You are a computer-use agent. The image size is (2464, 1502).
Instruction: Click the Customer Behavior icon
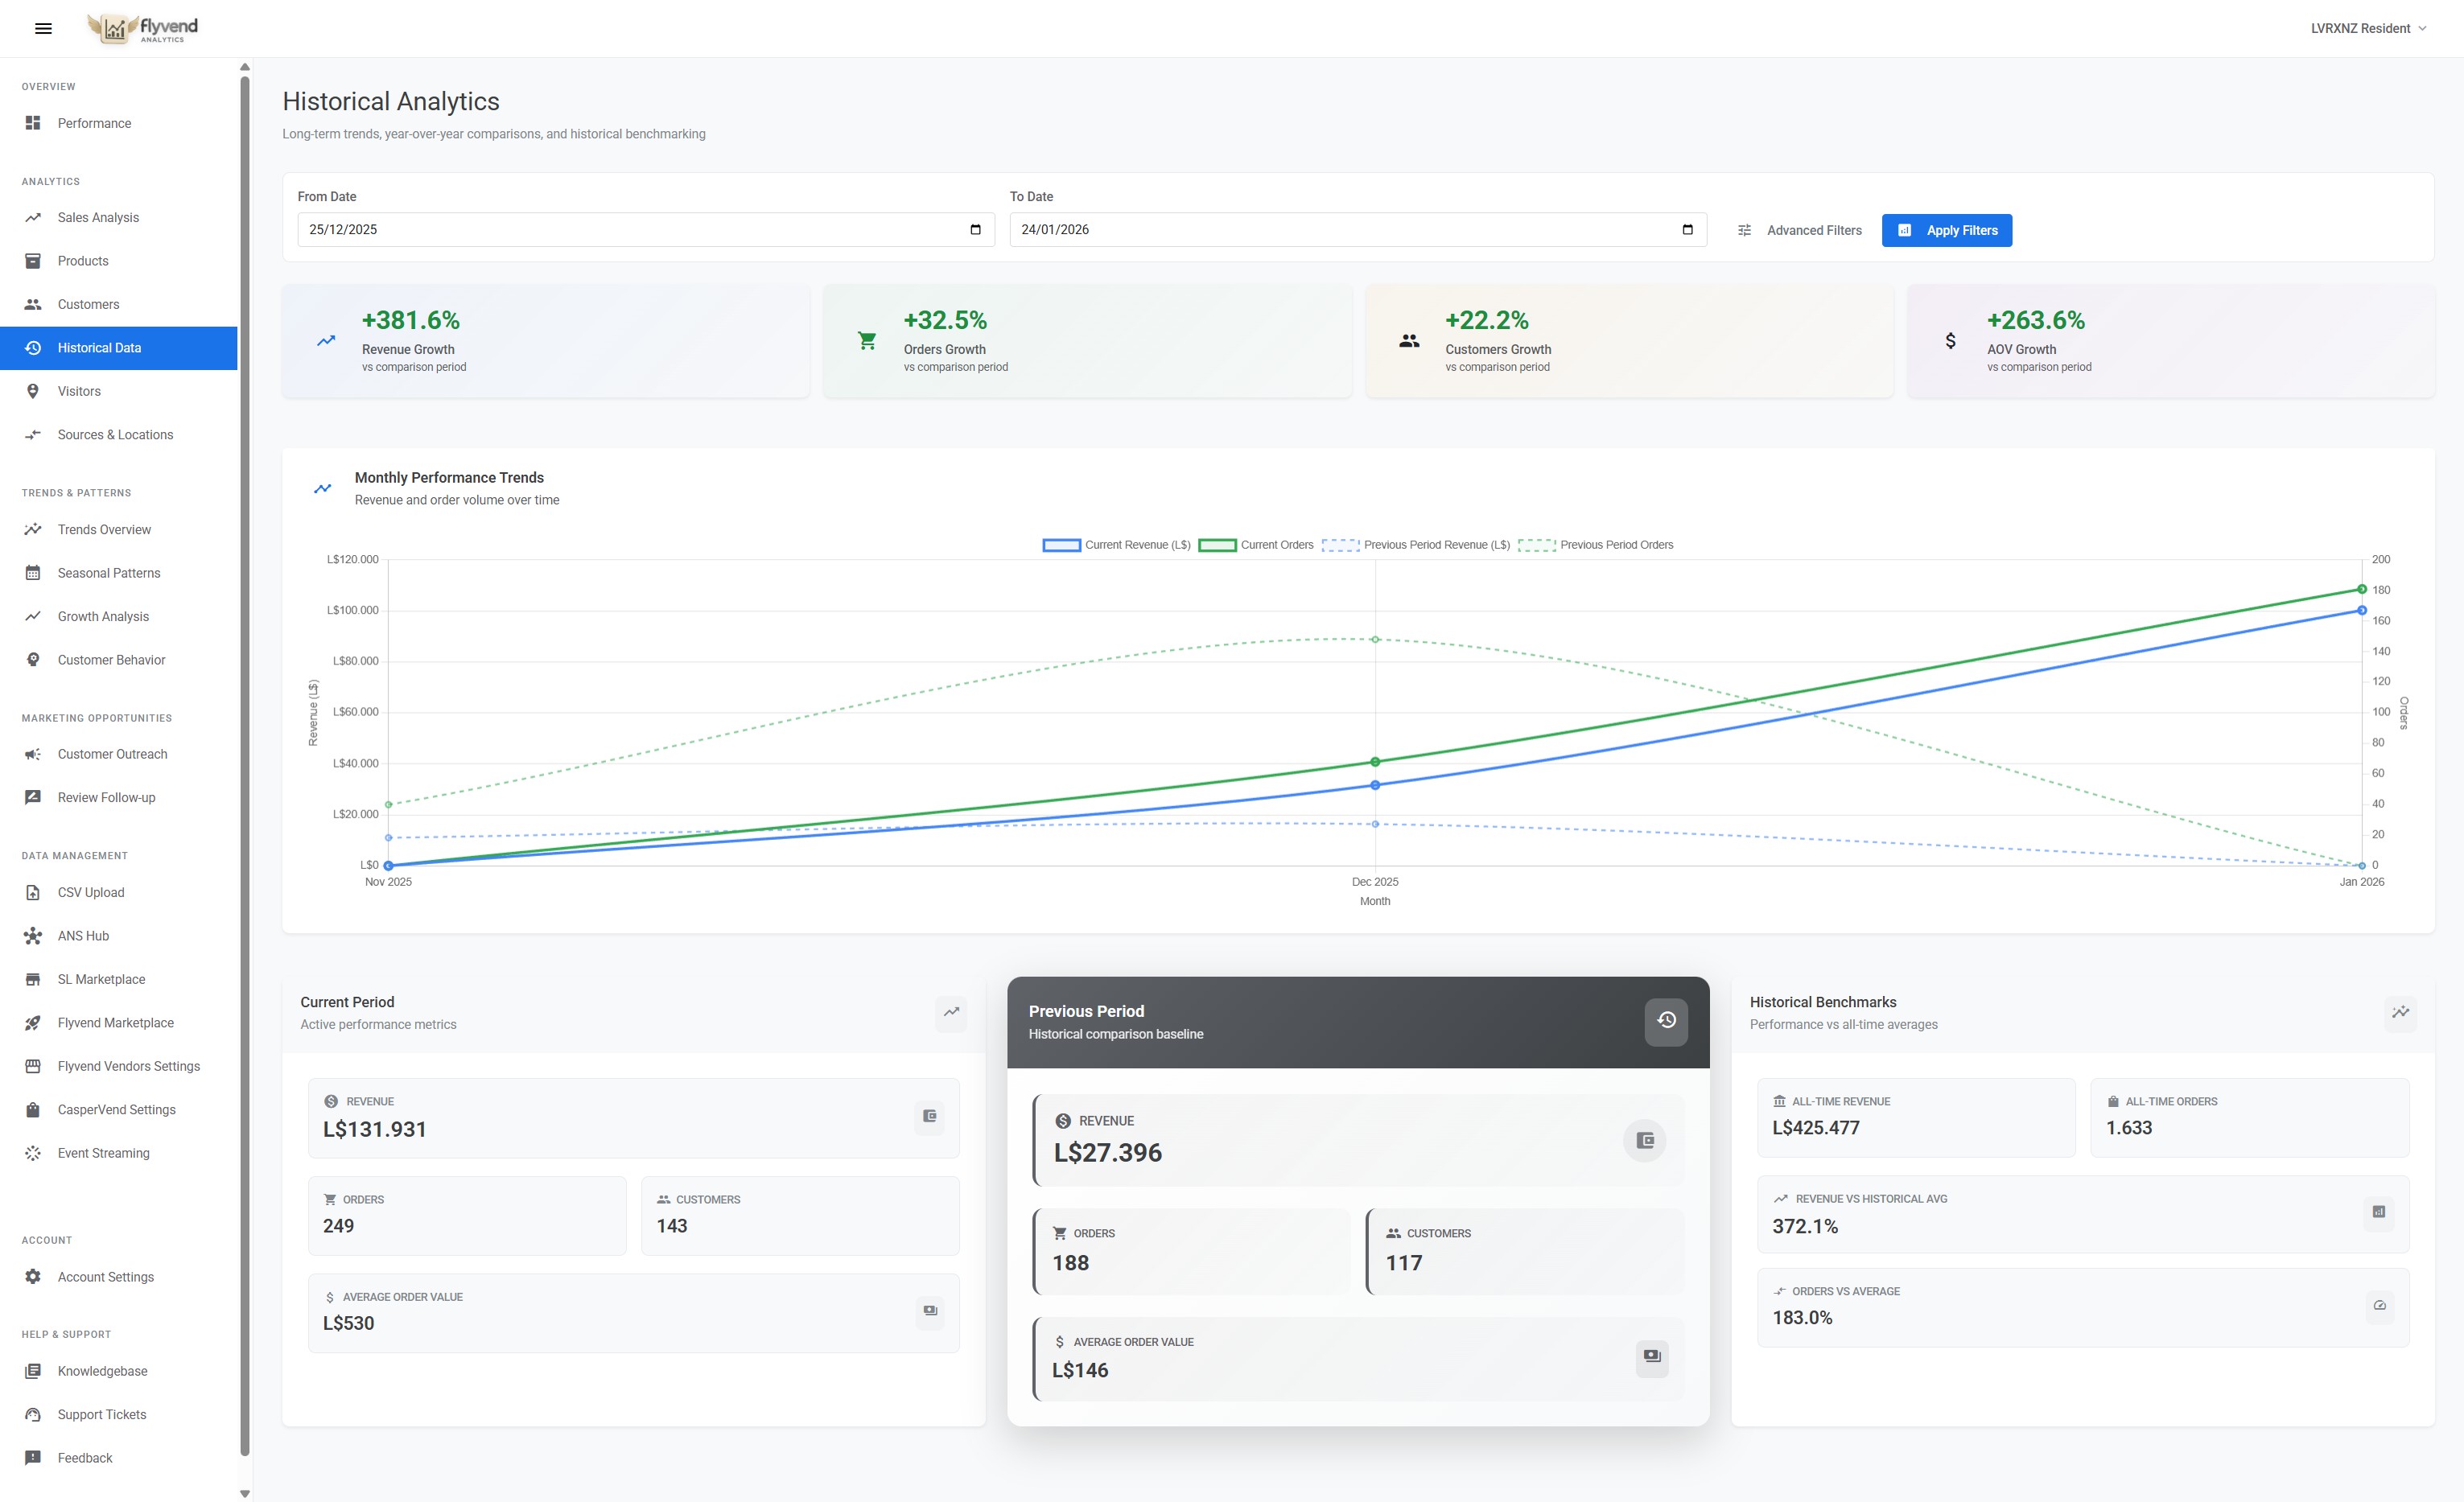33,659
